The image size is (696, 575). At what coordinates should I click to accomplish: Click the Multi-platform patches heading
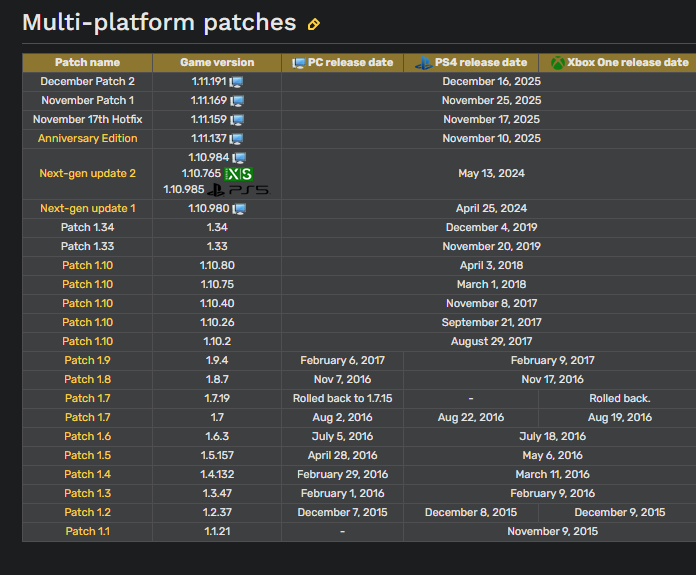[x=159, y=22]
